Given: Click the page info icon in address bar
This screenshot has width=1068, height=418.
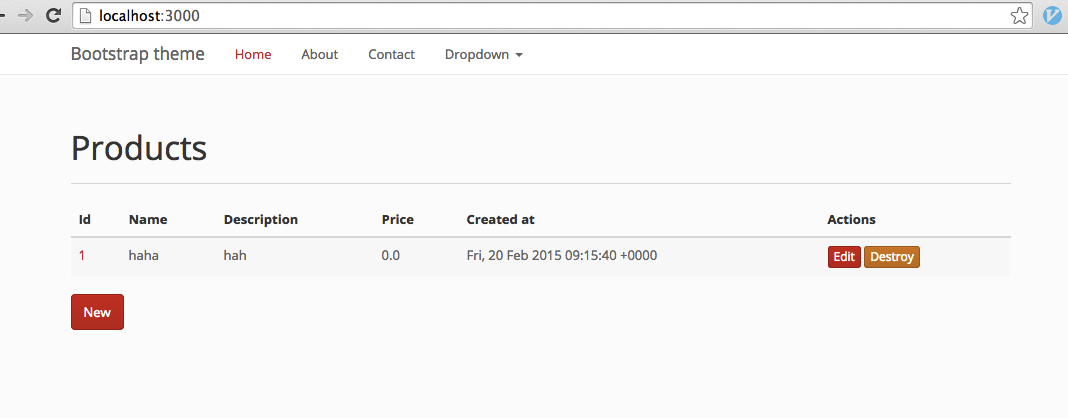Looking at the screenshot, I should (86, 16).
